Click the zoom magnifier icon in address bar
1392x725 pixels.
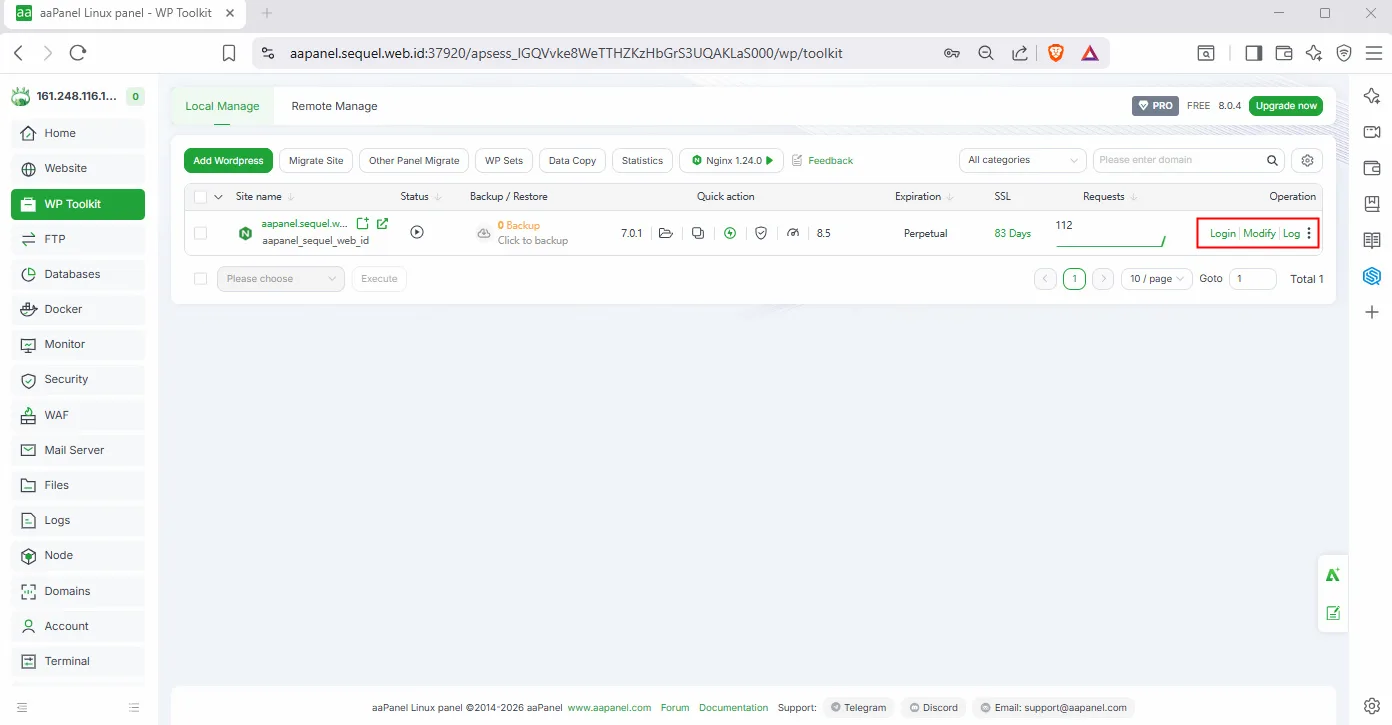pyautogui.click(x=986, y=53)
